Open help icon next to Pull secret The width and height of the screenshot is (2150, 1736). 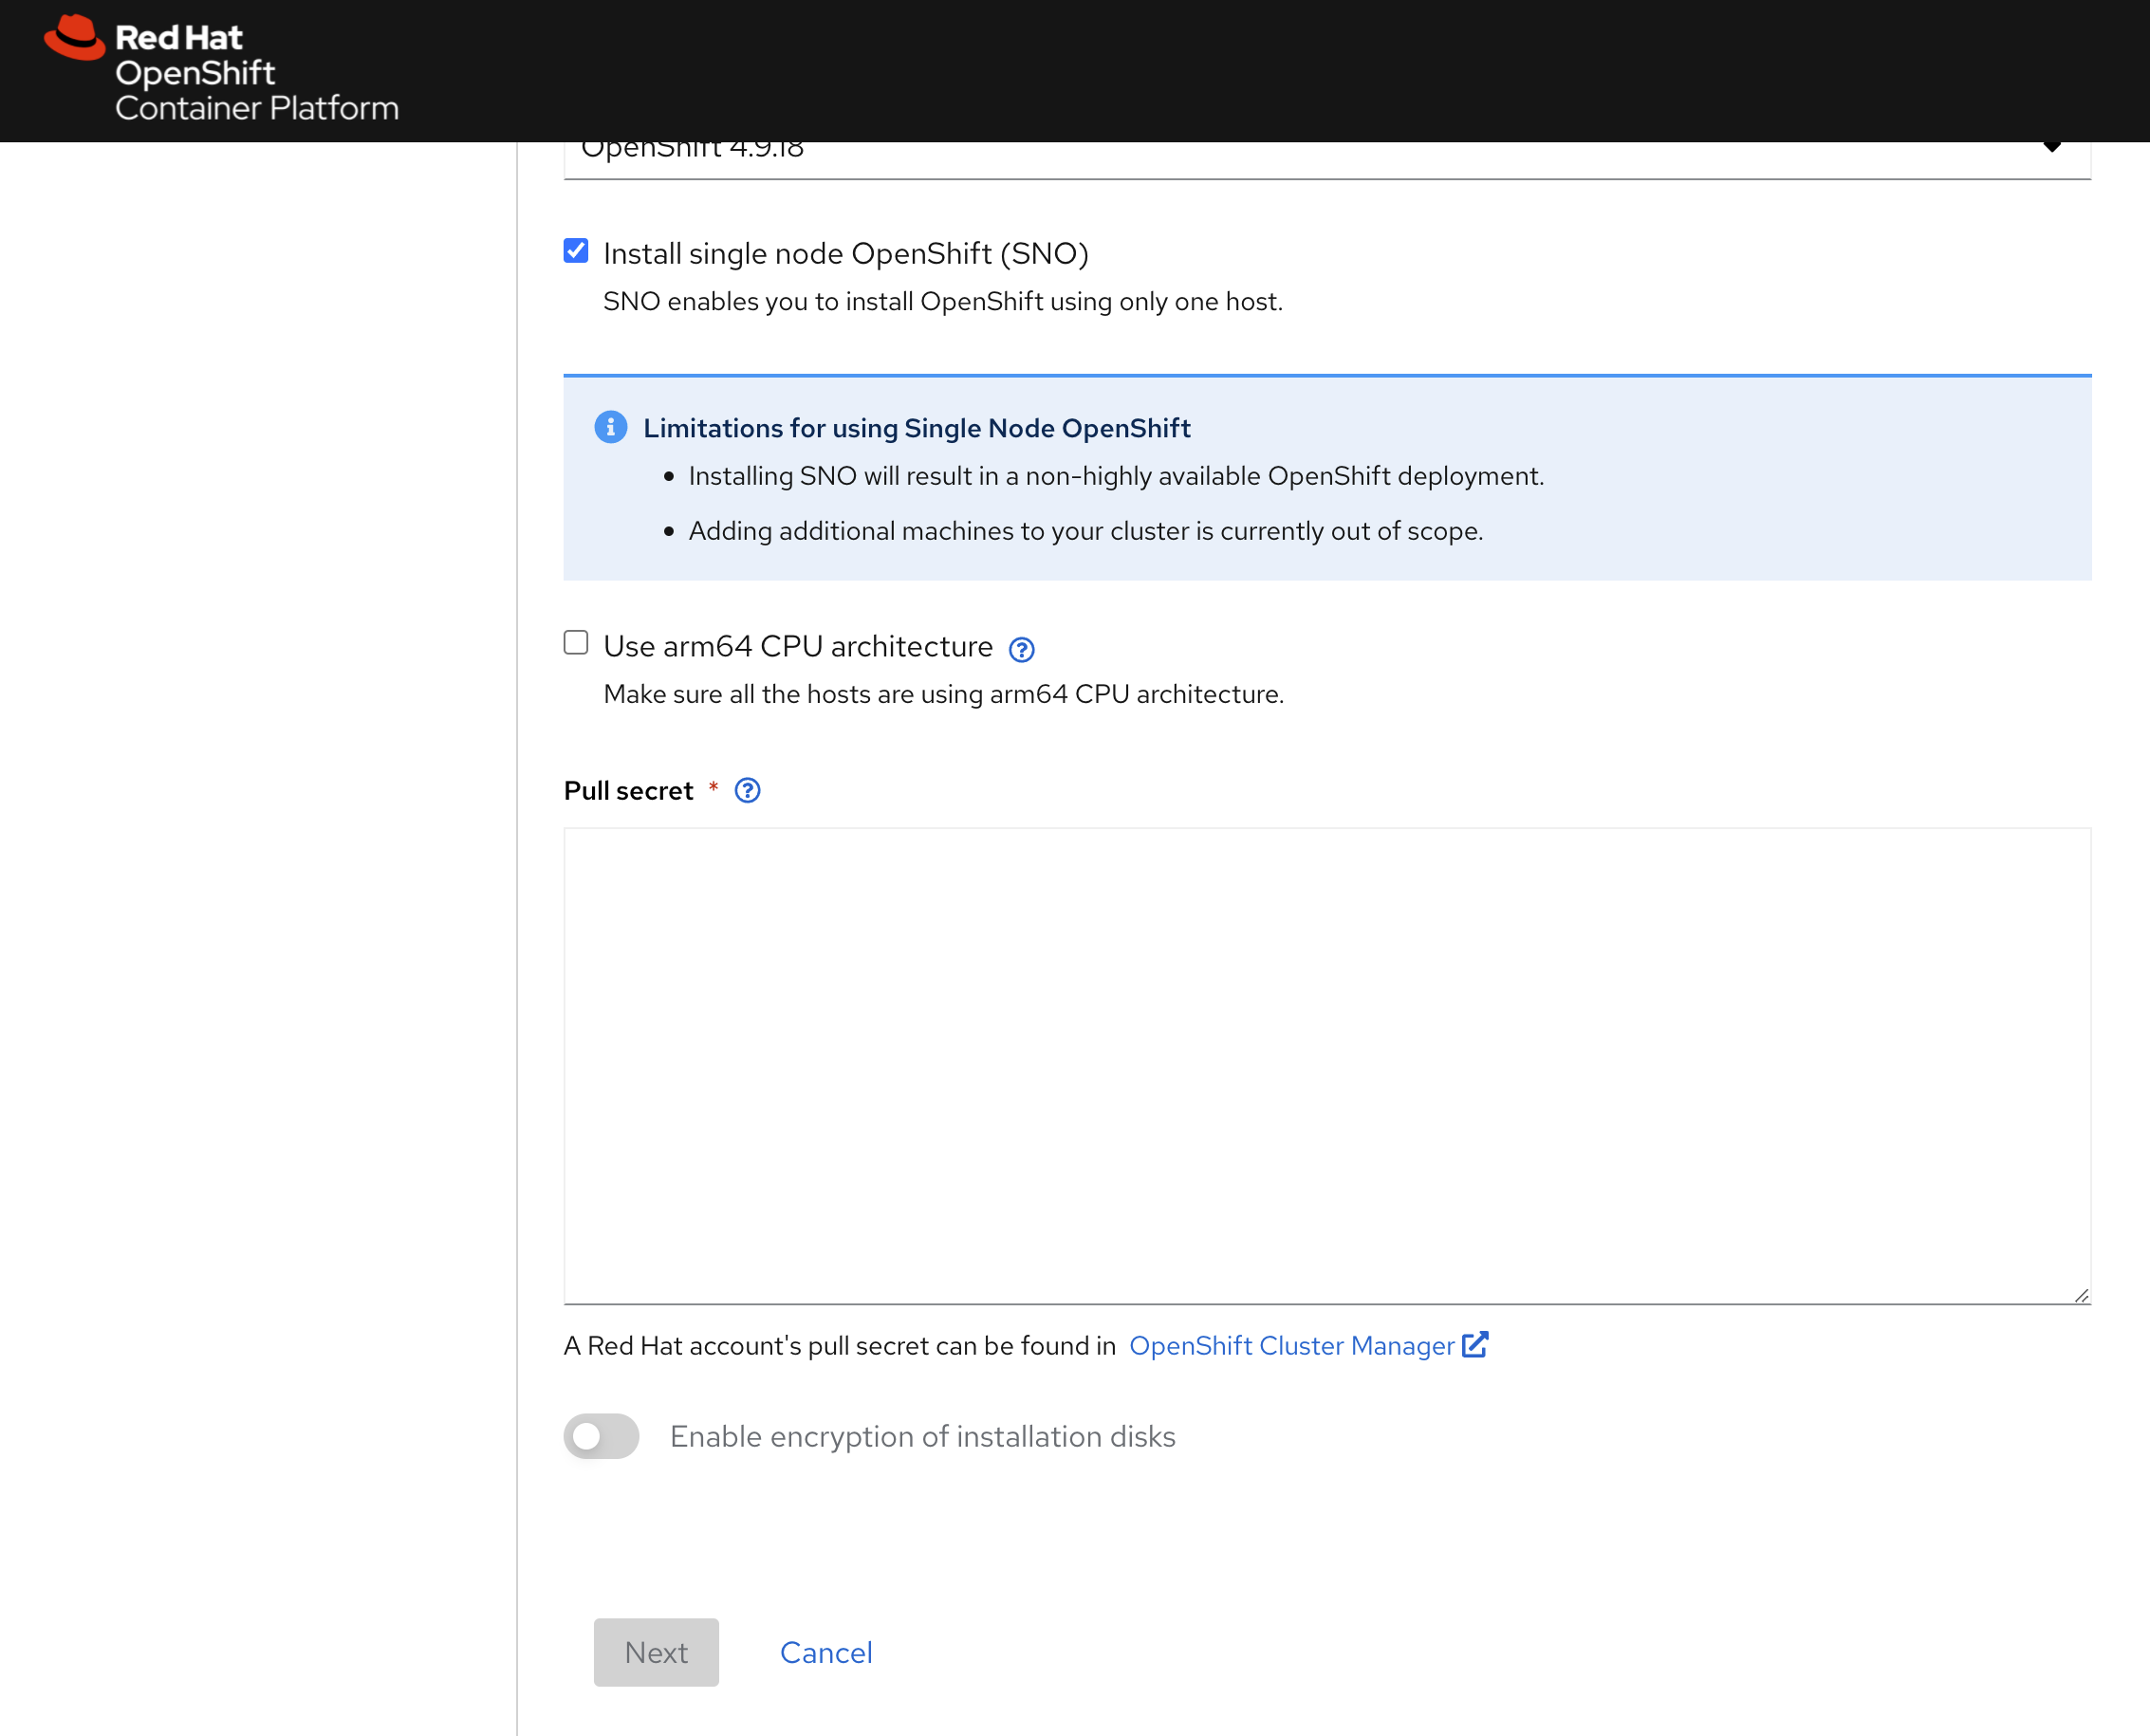pyautogui.click(x=747, y=791)
